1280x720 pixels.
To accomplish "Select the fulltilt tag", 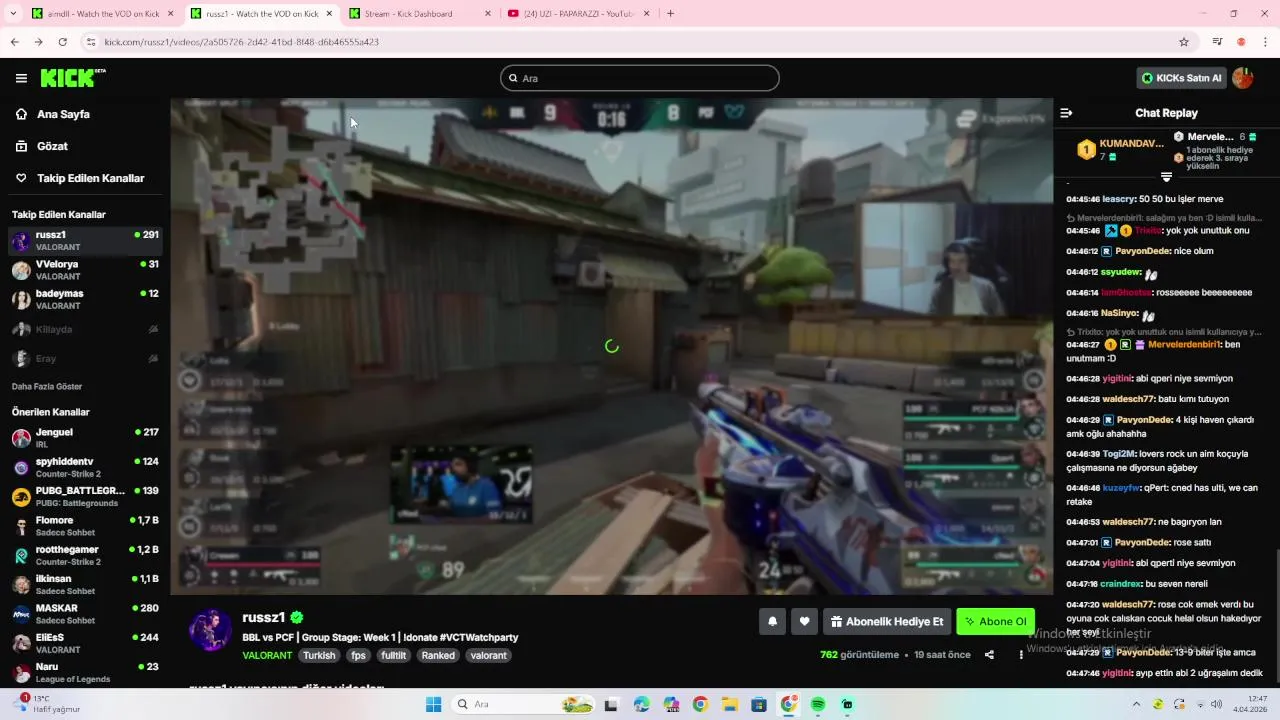I will [x=393, y=656].
